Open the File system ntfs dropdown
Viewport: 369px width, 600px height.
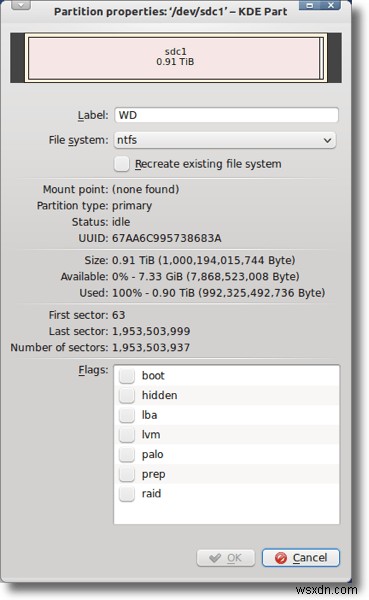(225, 140)
